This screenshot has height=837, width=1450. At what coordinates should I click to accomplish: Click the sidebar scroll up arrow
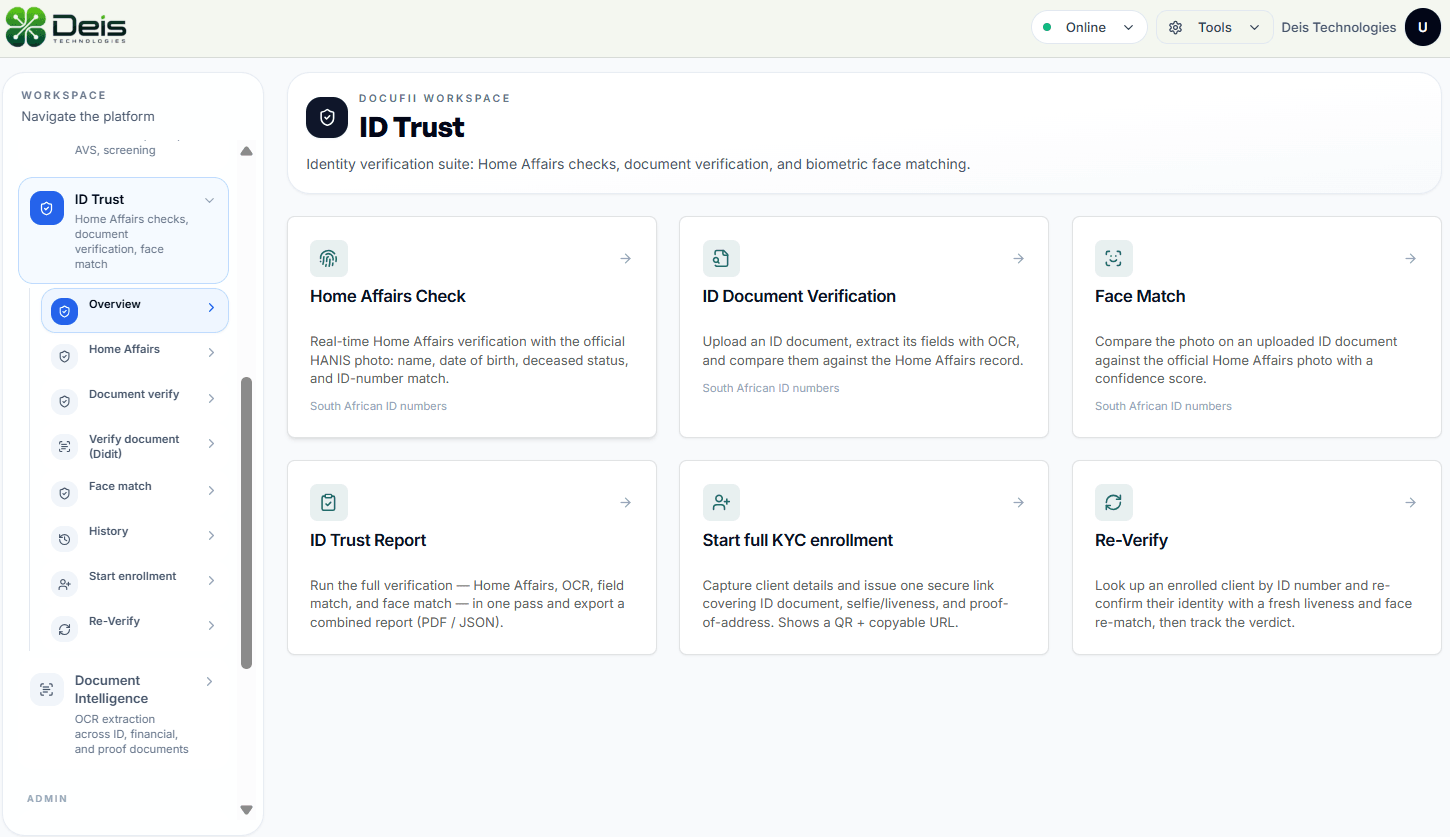click(x=247, y=151)
